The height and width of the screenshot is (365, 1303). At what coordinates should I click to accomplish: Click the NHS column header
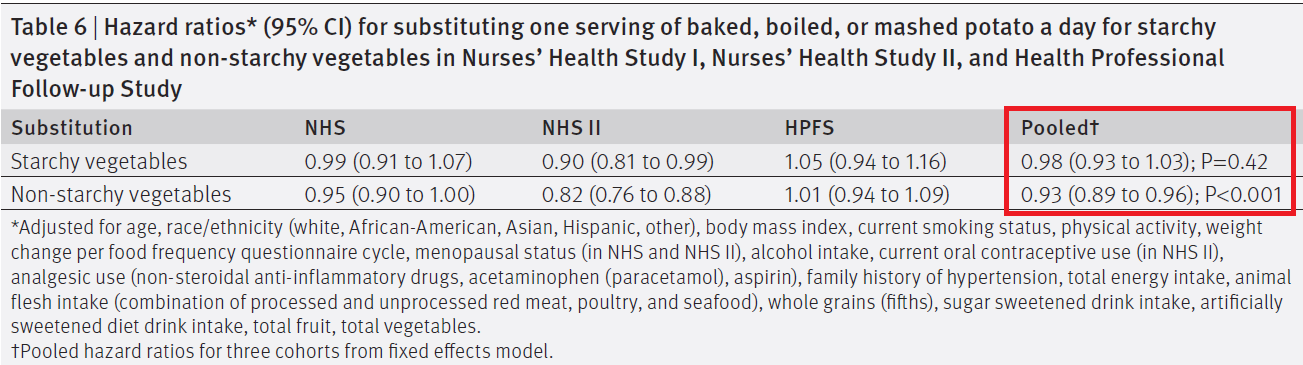pos(325,128)
